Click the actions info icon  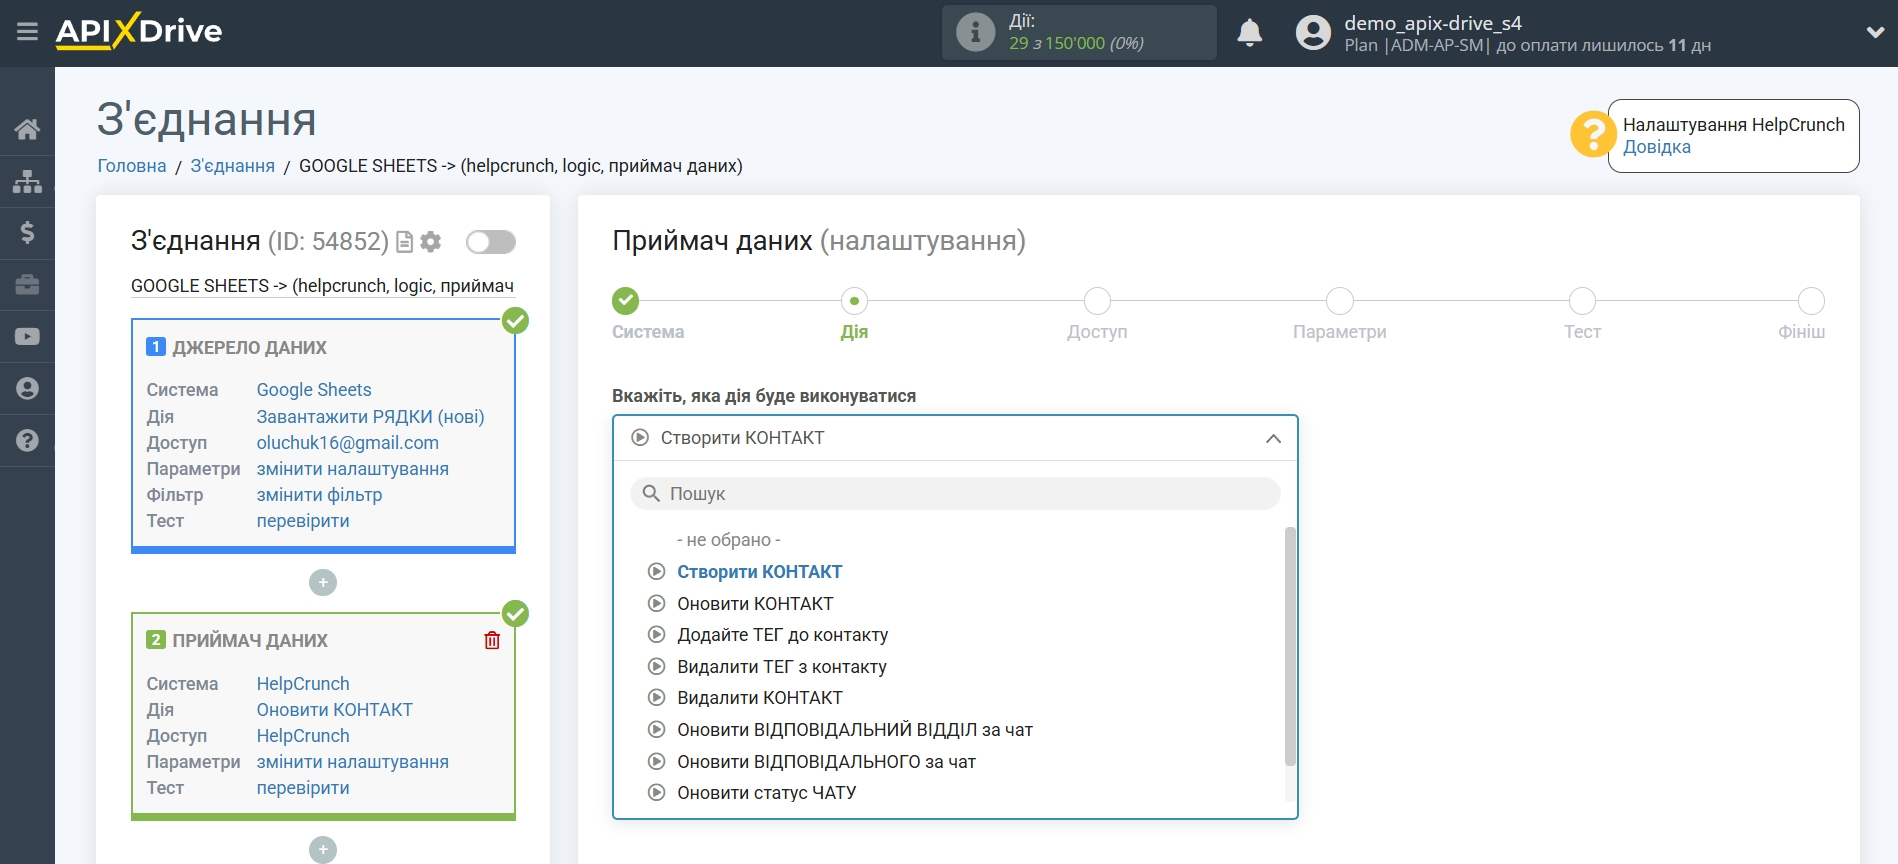click(975, 32)
